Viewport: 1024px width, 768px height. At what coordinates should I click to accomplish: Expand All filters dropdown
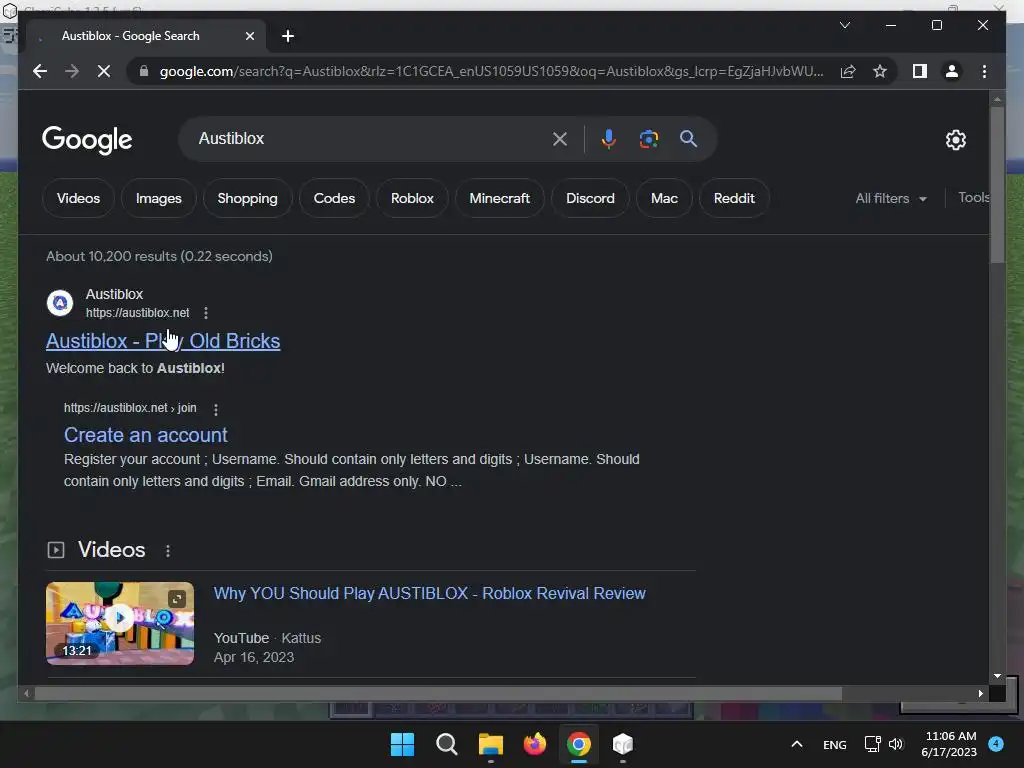click(891, 199)
